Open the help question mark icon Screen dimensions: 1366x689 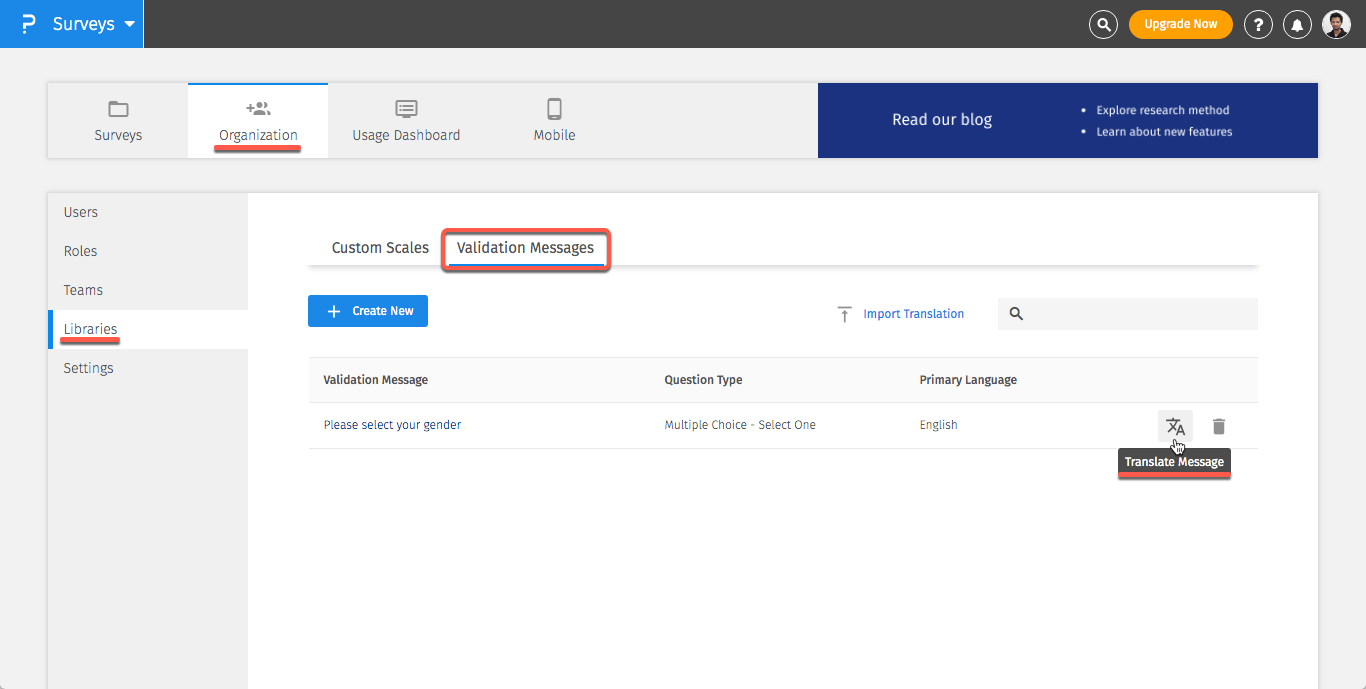pos(1258,24)
